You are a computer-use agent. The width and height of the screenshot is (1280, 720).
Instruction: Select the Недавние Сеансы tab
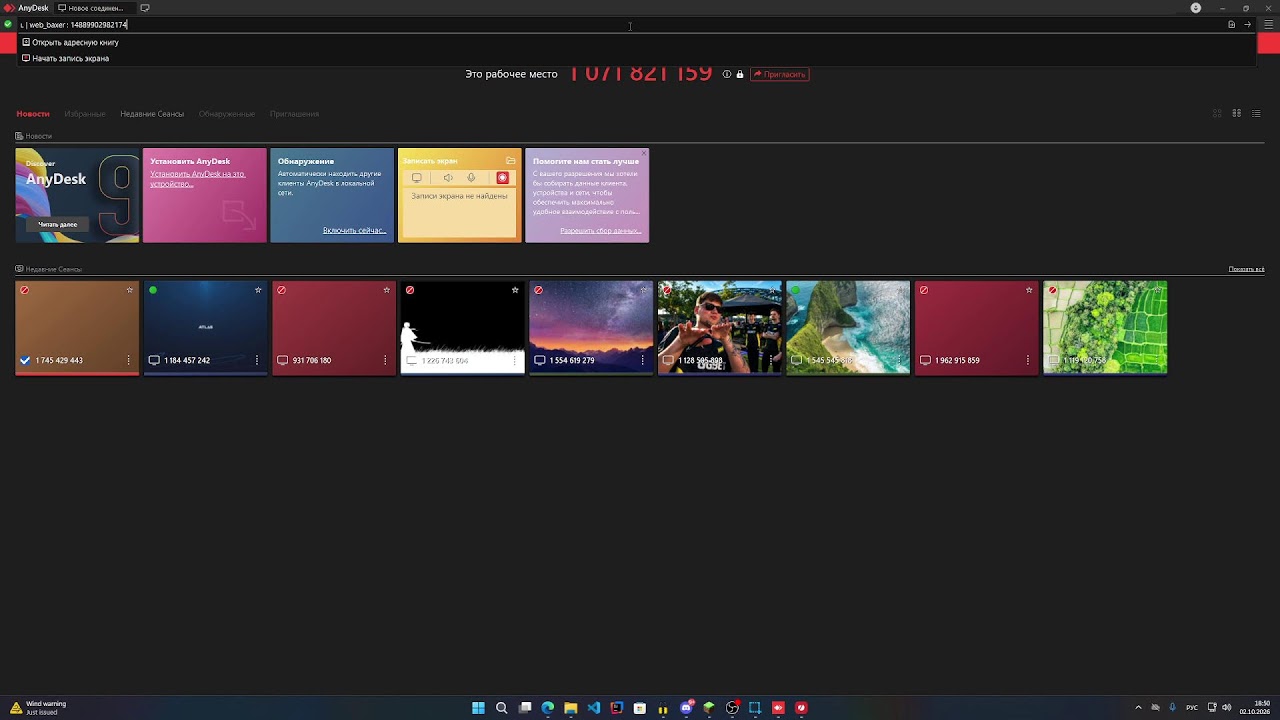[152, 114]
